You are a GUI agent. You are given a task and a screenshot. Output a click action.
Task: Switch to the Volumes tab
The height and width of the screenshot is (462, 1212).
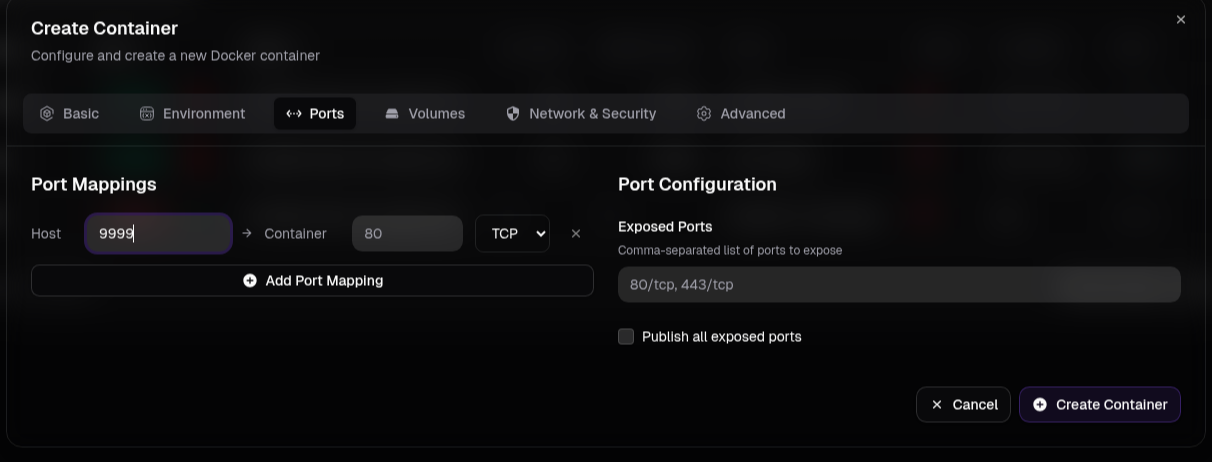click(x=425, y=114)
